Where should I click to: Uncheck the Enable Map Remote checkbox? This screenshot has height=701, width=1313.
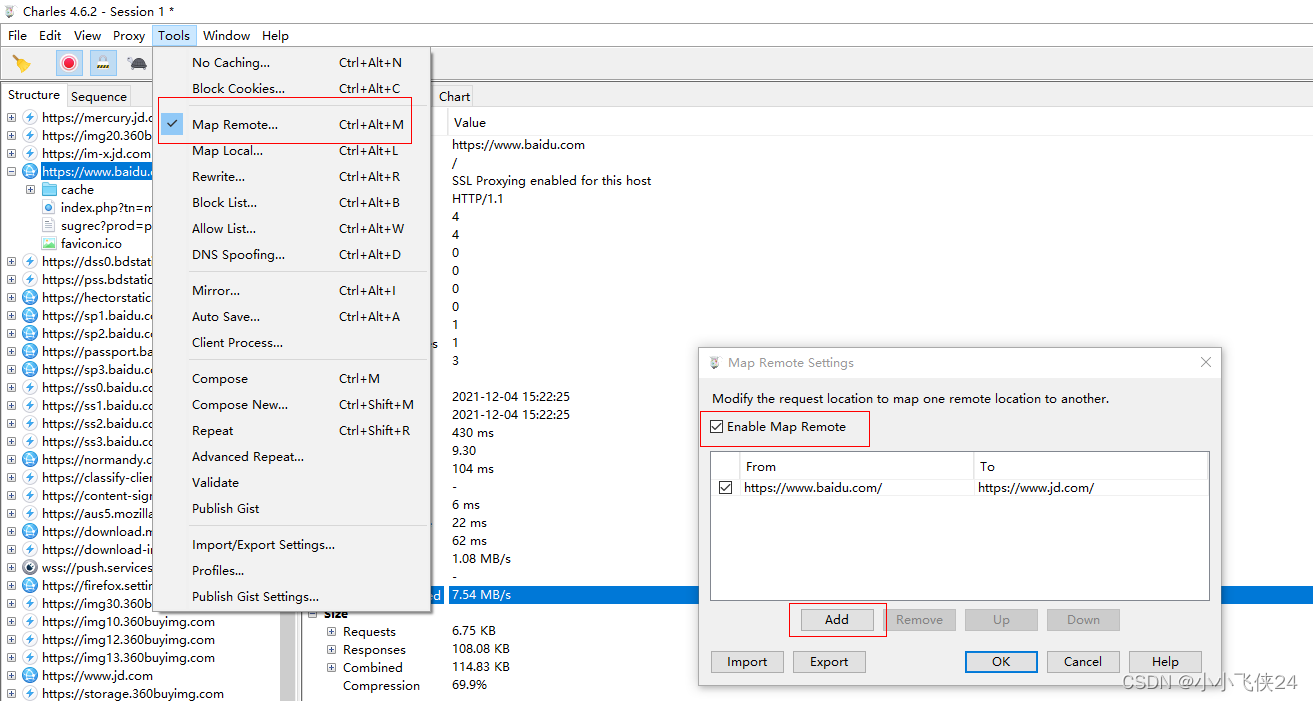coord(716,427)
